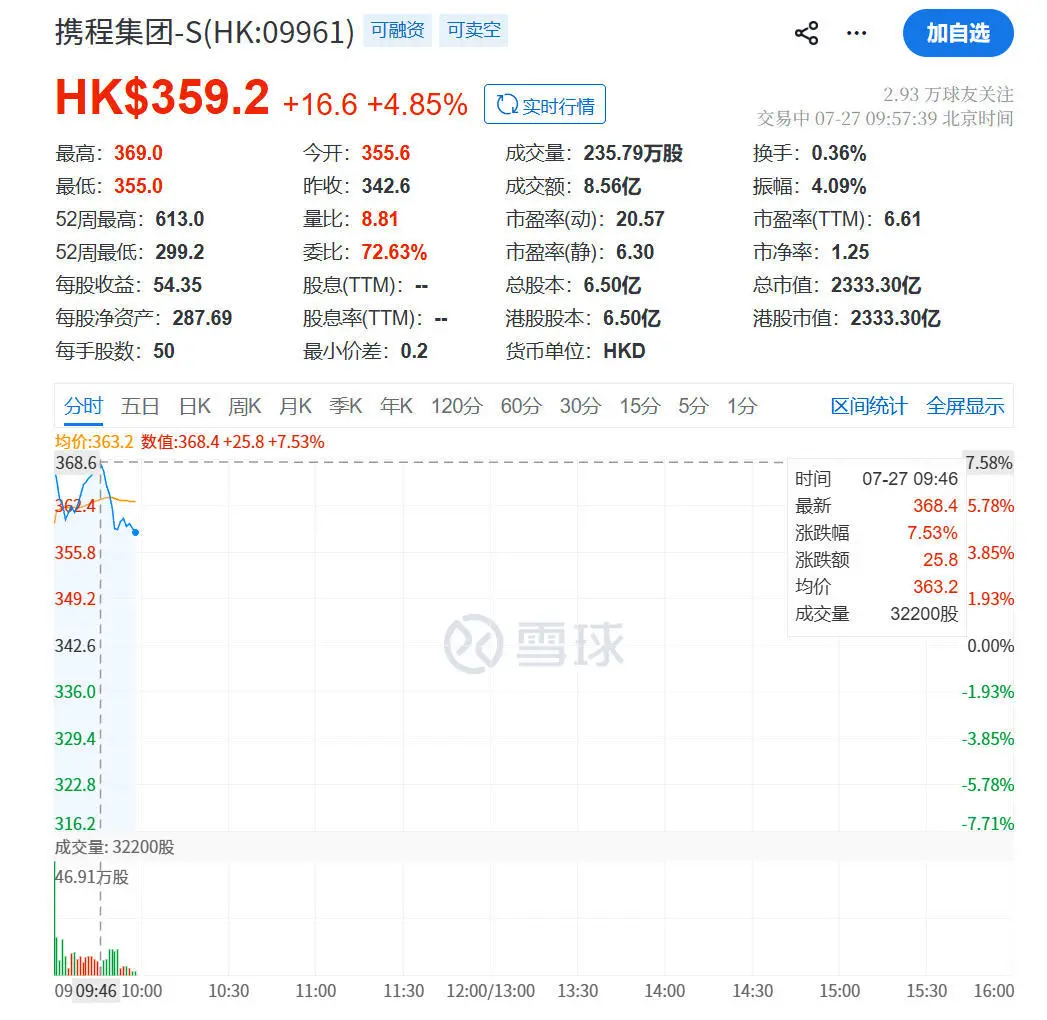The height and width of the screenshot is (1020, 1047).
Task: Click the HK$359.2 current price
Action: (x=162, y=97)
